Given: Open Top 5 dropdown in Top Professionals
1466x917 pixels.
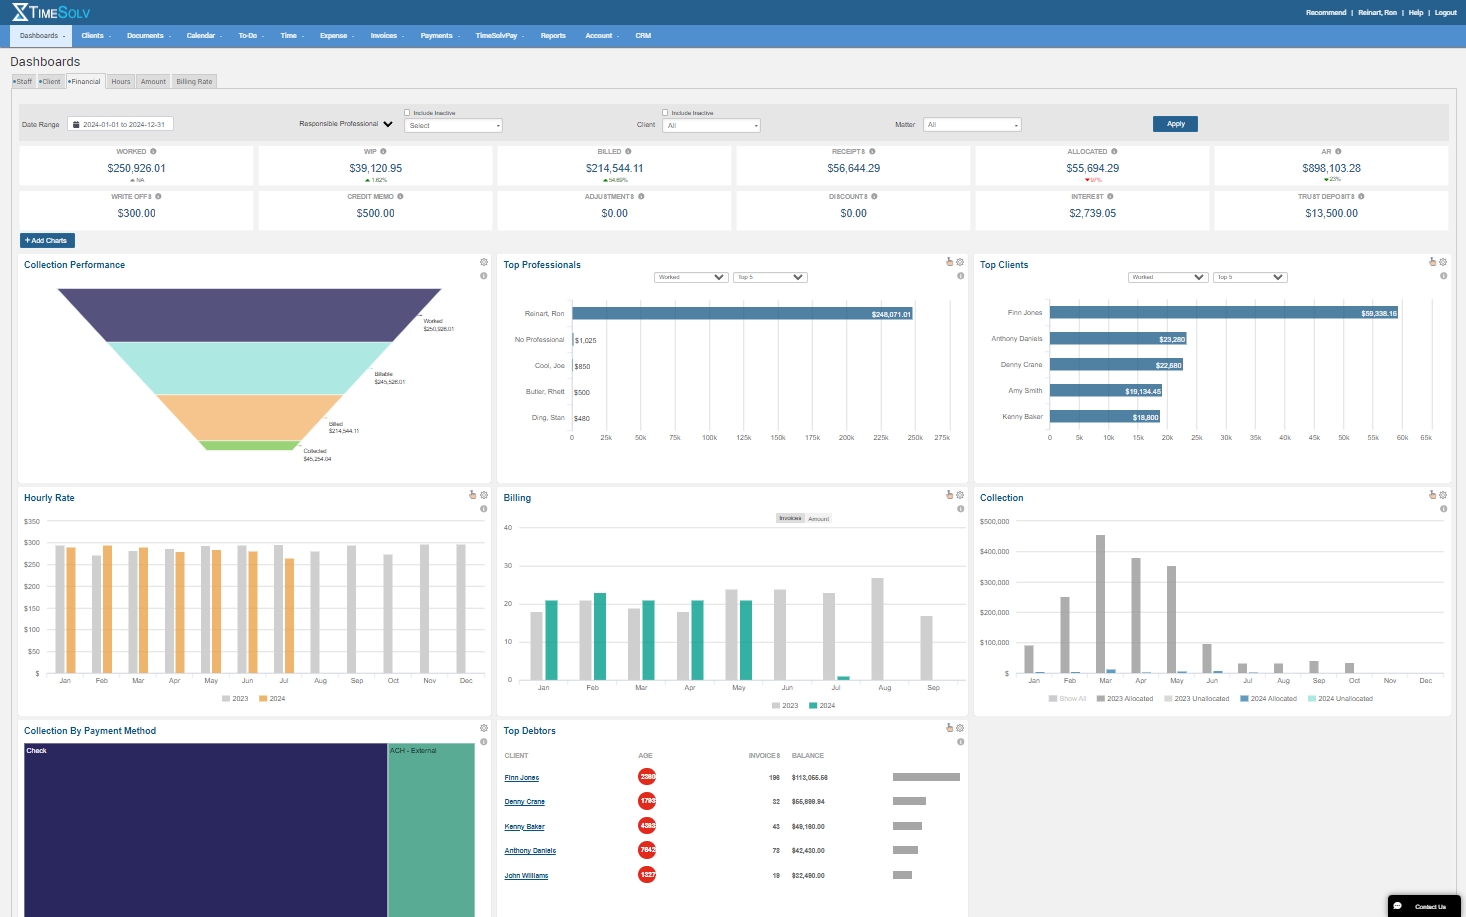Looking at the screenshot, I should (x=770, y=277).
